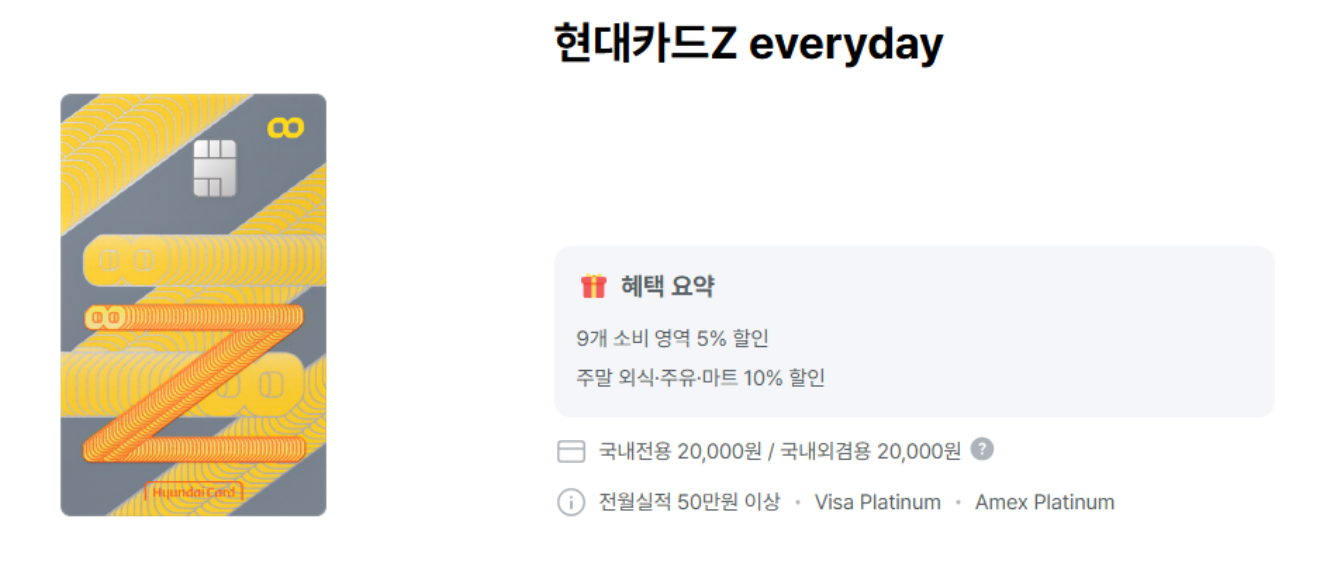Select the Amex Platinum brand label
The height and width of the screenshot is (572, 1318).
pyautogui.click(x=1044, y=502)
